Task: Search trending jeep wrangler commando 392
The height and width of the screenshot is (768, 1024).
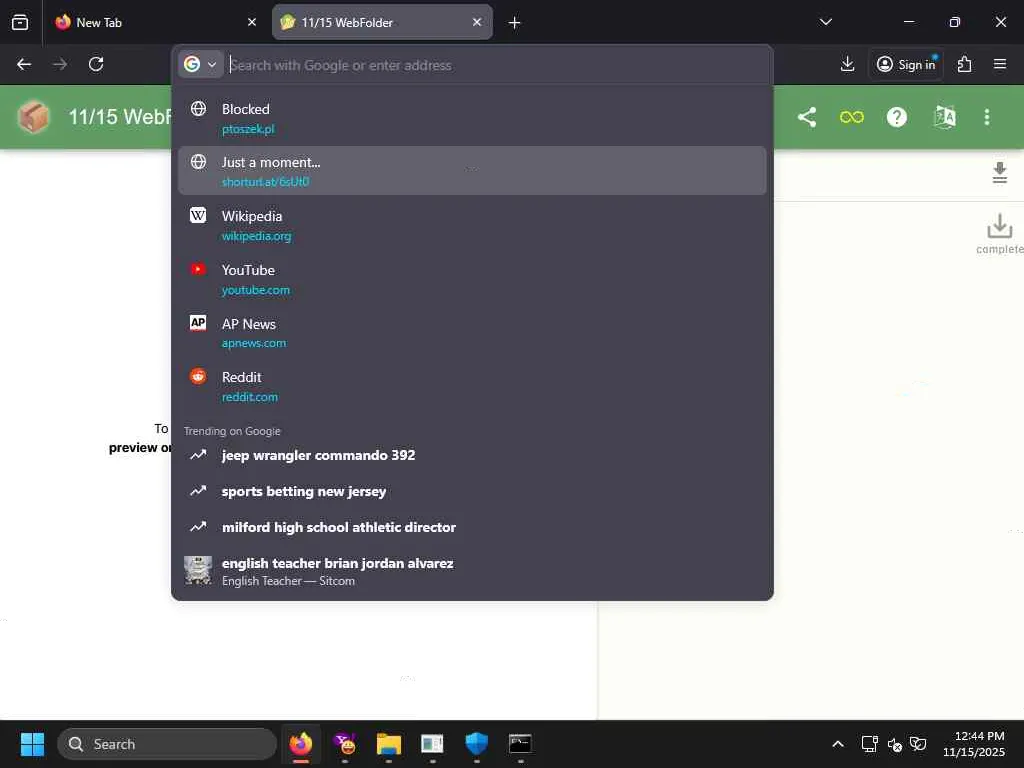Action: [472, 455]
